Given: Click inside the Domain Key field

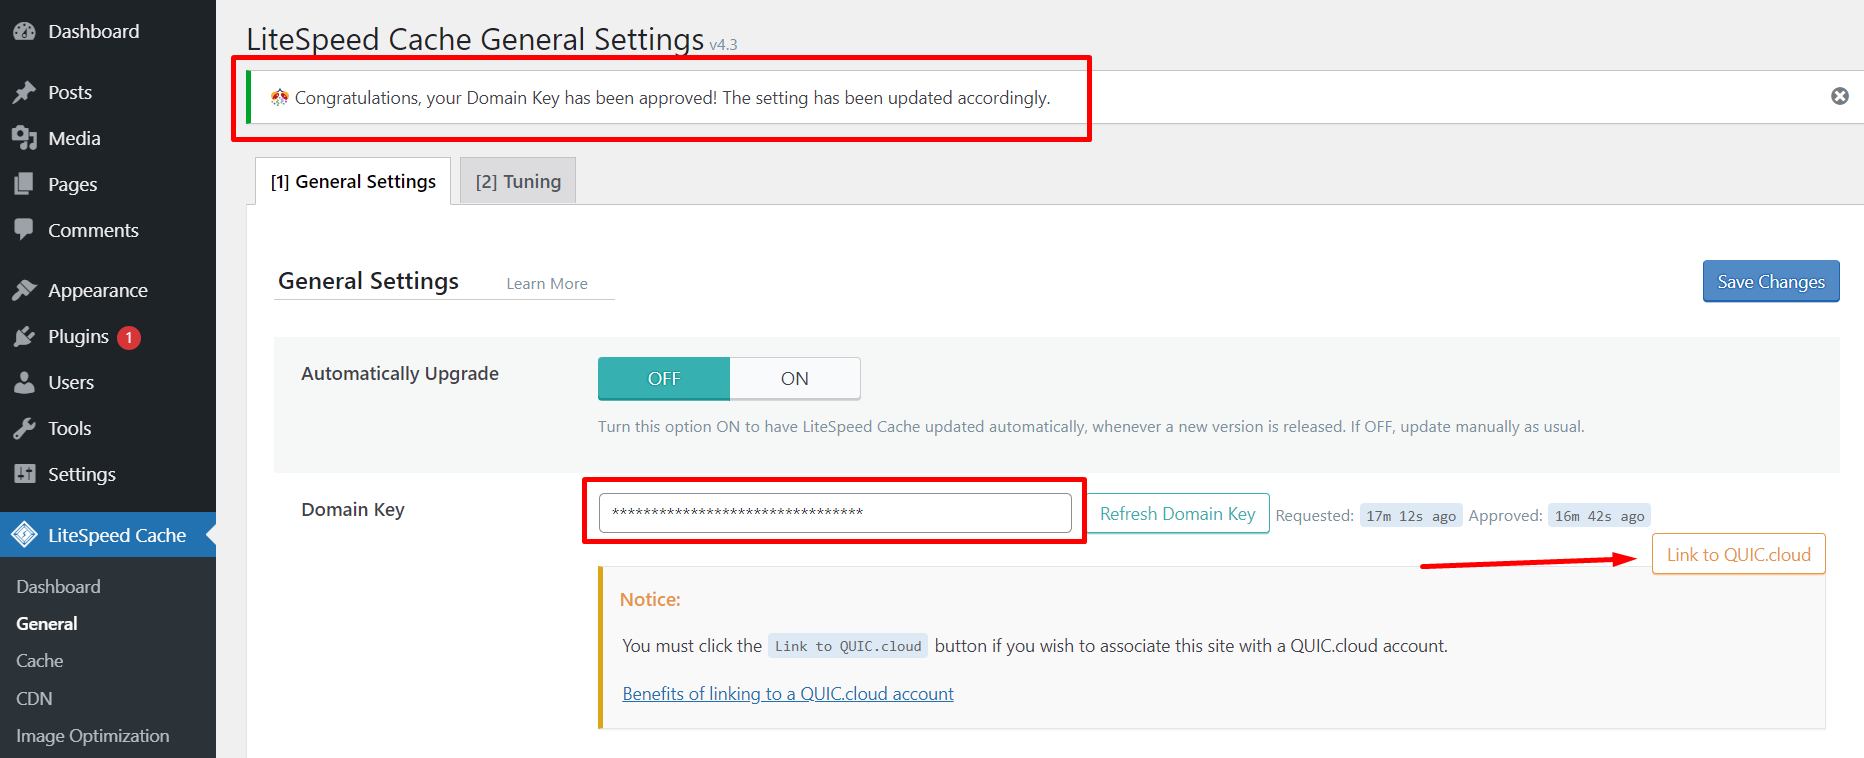Looking at the screenshot, I should point(835,513).
